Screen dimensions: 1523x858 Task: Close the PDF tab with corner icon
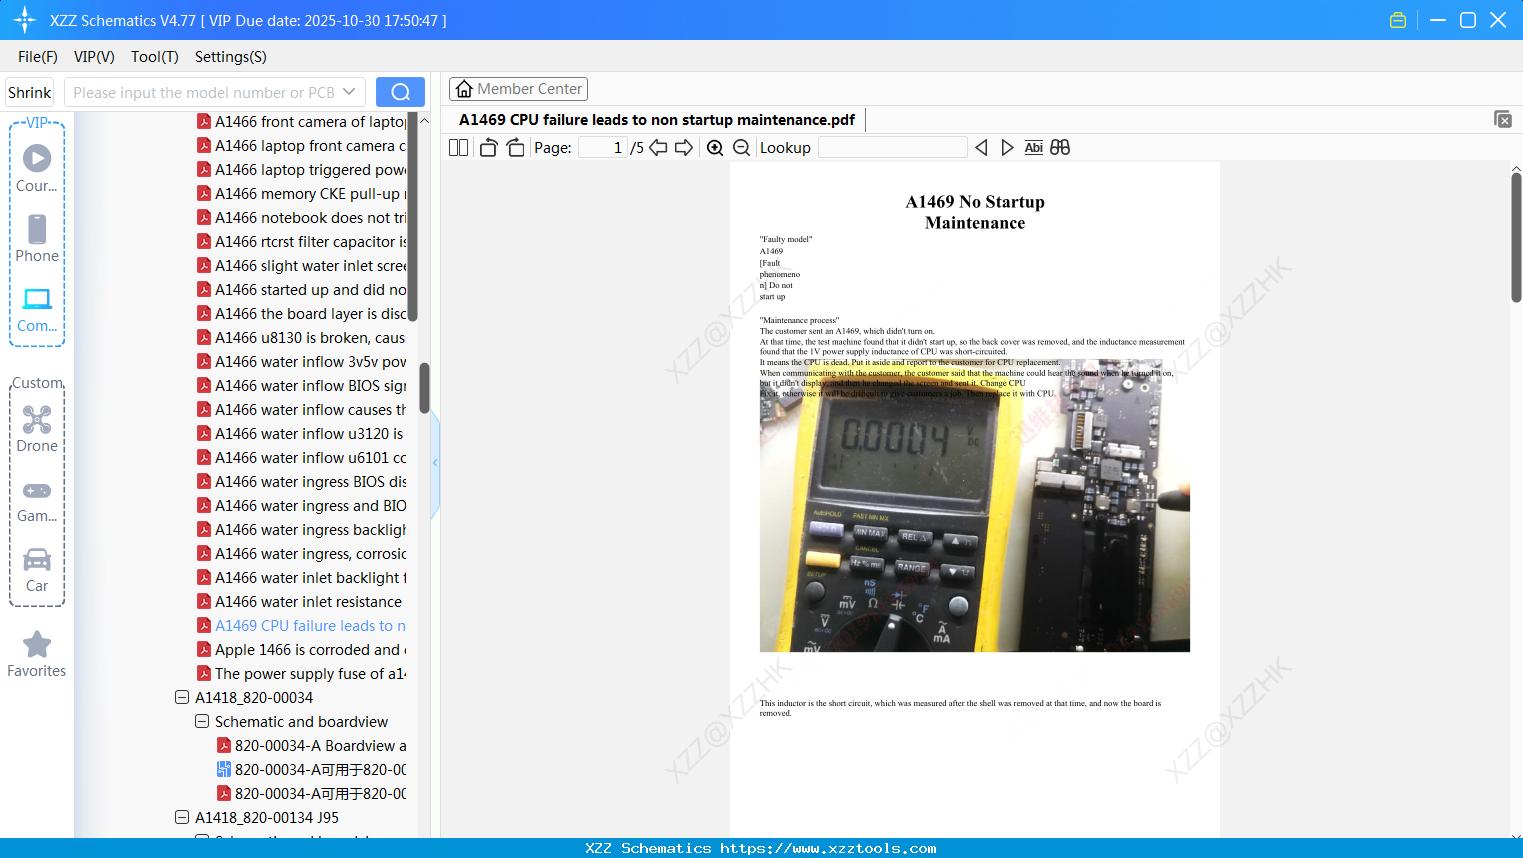coord(1502,119)
